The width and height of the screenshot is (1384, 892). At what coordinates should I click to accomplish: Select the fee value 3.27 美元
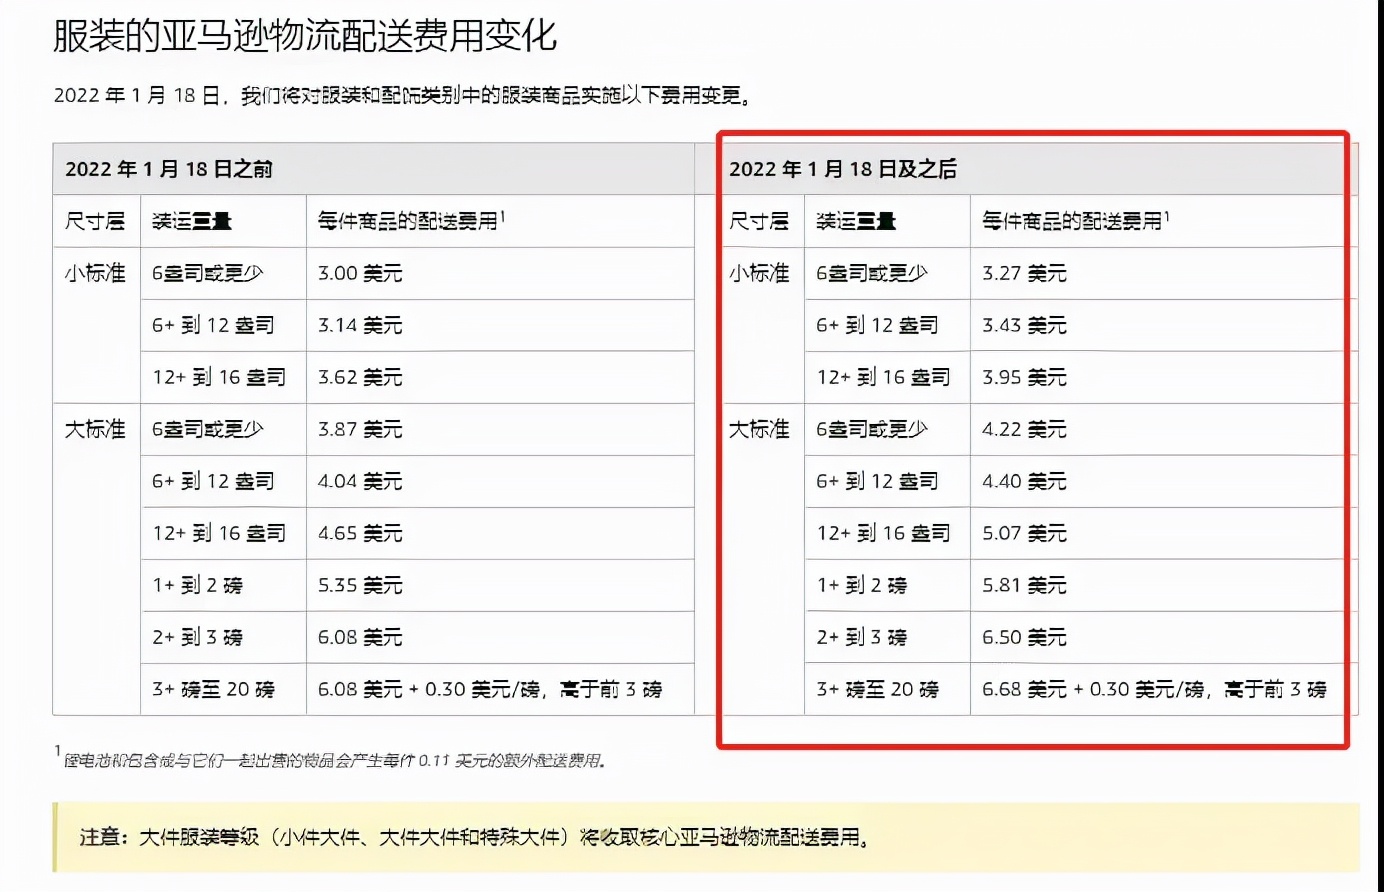(1024, 273)
